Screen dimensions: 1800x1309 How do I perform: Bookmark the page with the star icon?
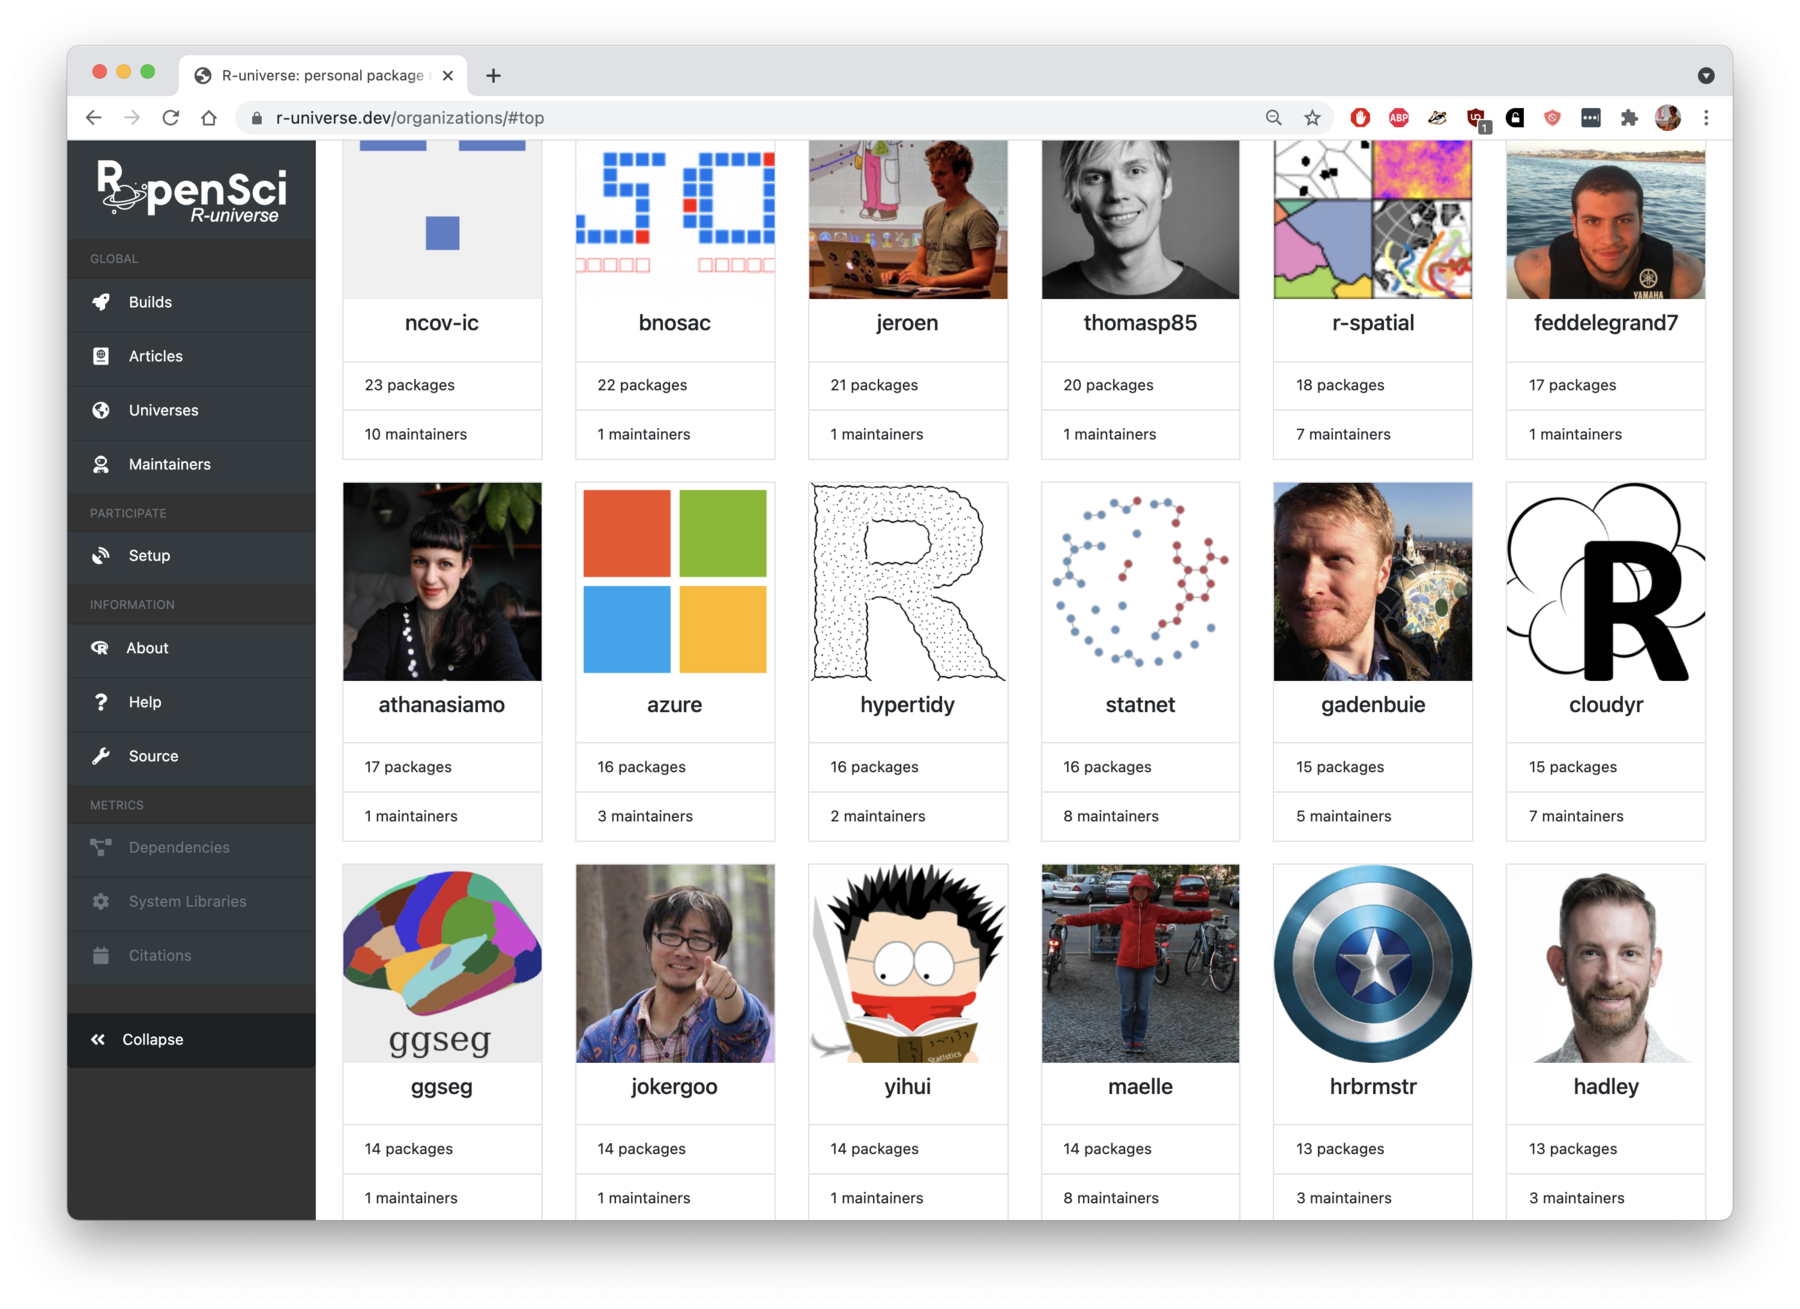point(1311,117)
